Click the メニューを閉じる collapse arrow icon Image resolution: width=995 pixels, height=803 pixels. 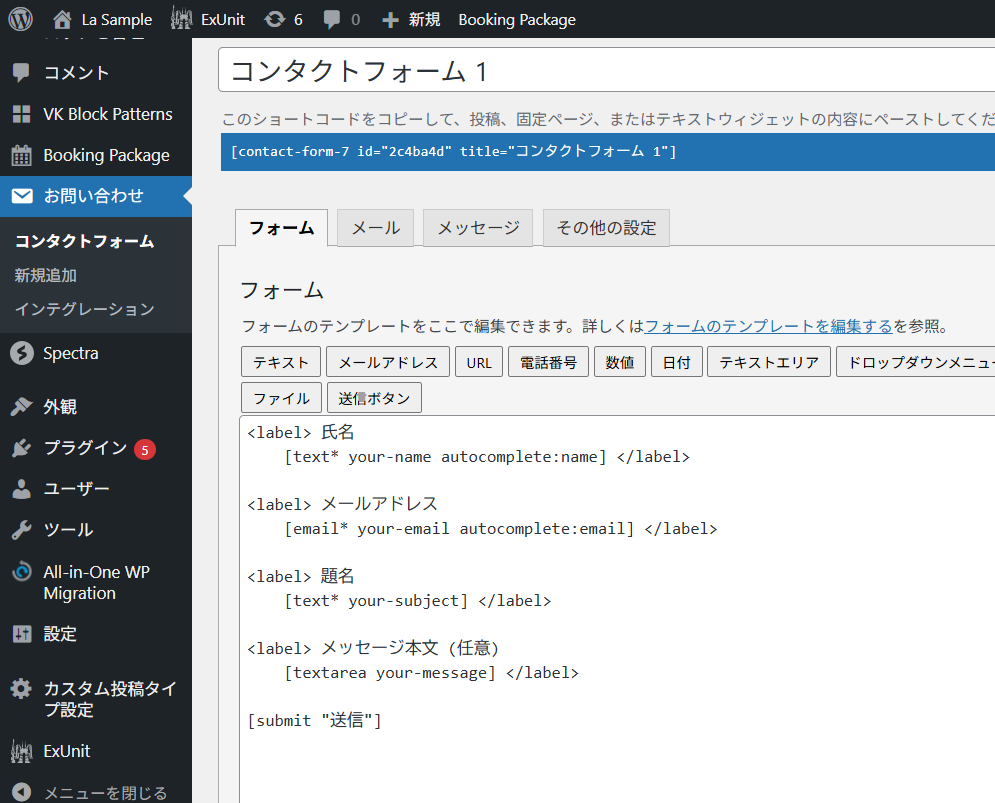(x=22, y=792)
